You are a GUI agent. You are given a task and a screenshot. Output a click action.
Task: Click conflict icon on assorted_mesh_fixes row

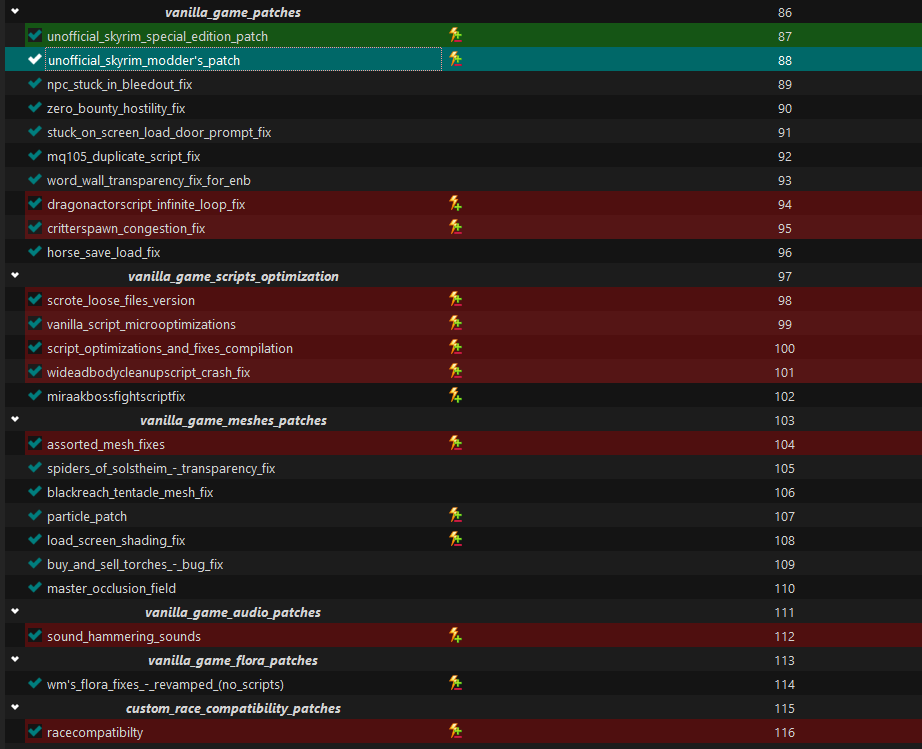(x=455, y=443)
